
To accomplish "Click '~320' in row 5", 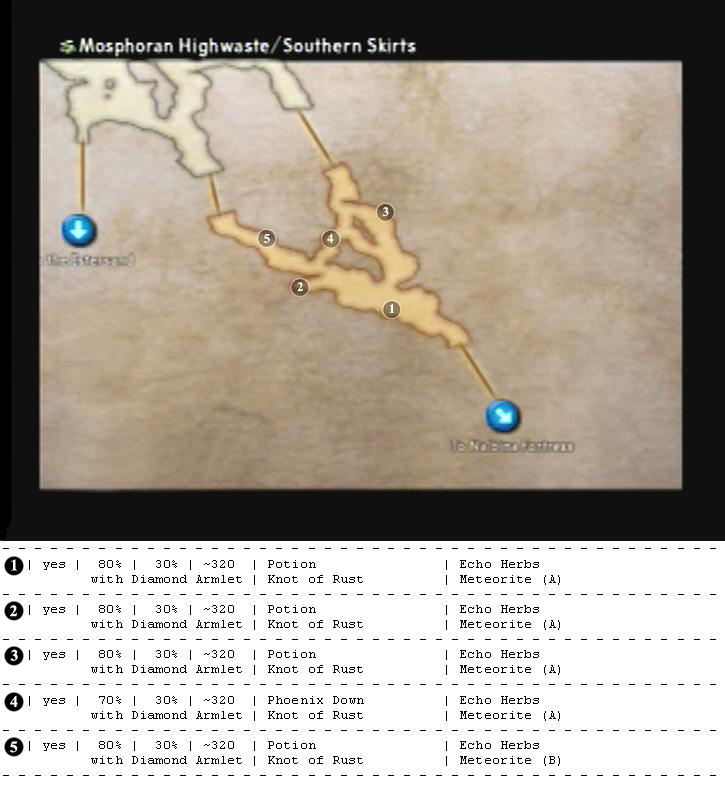I will pos(219,745).
